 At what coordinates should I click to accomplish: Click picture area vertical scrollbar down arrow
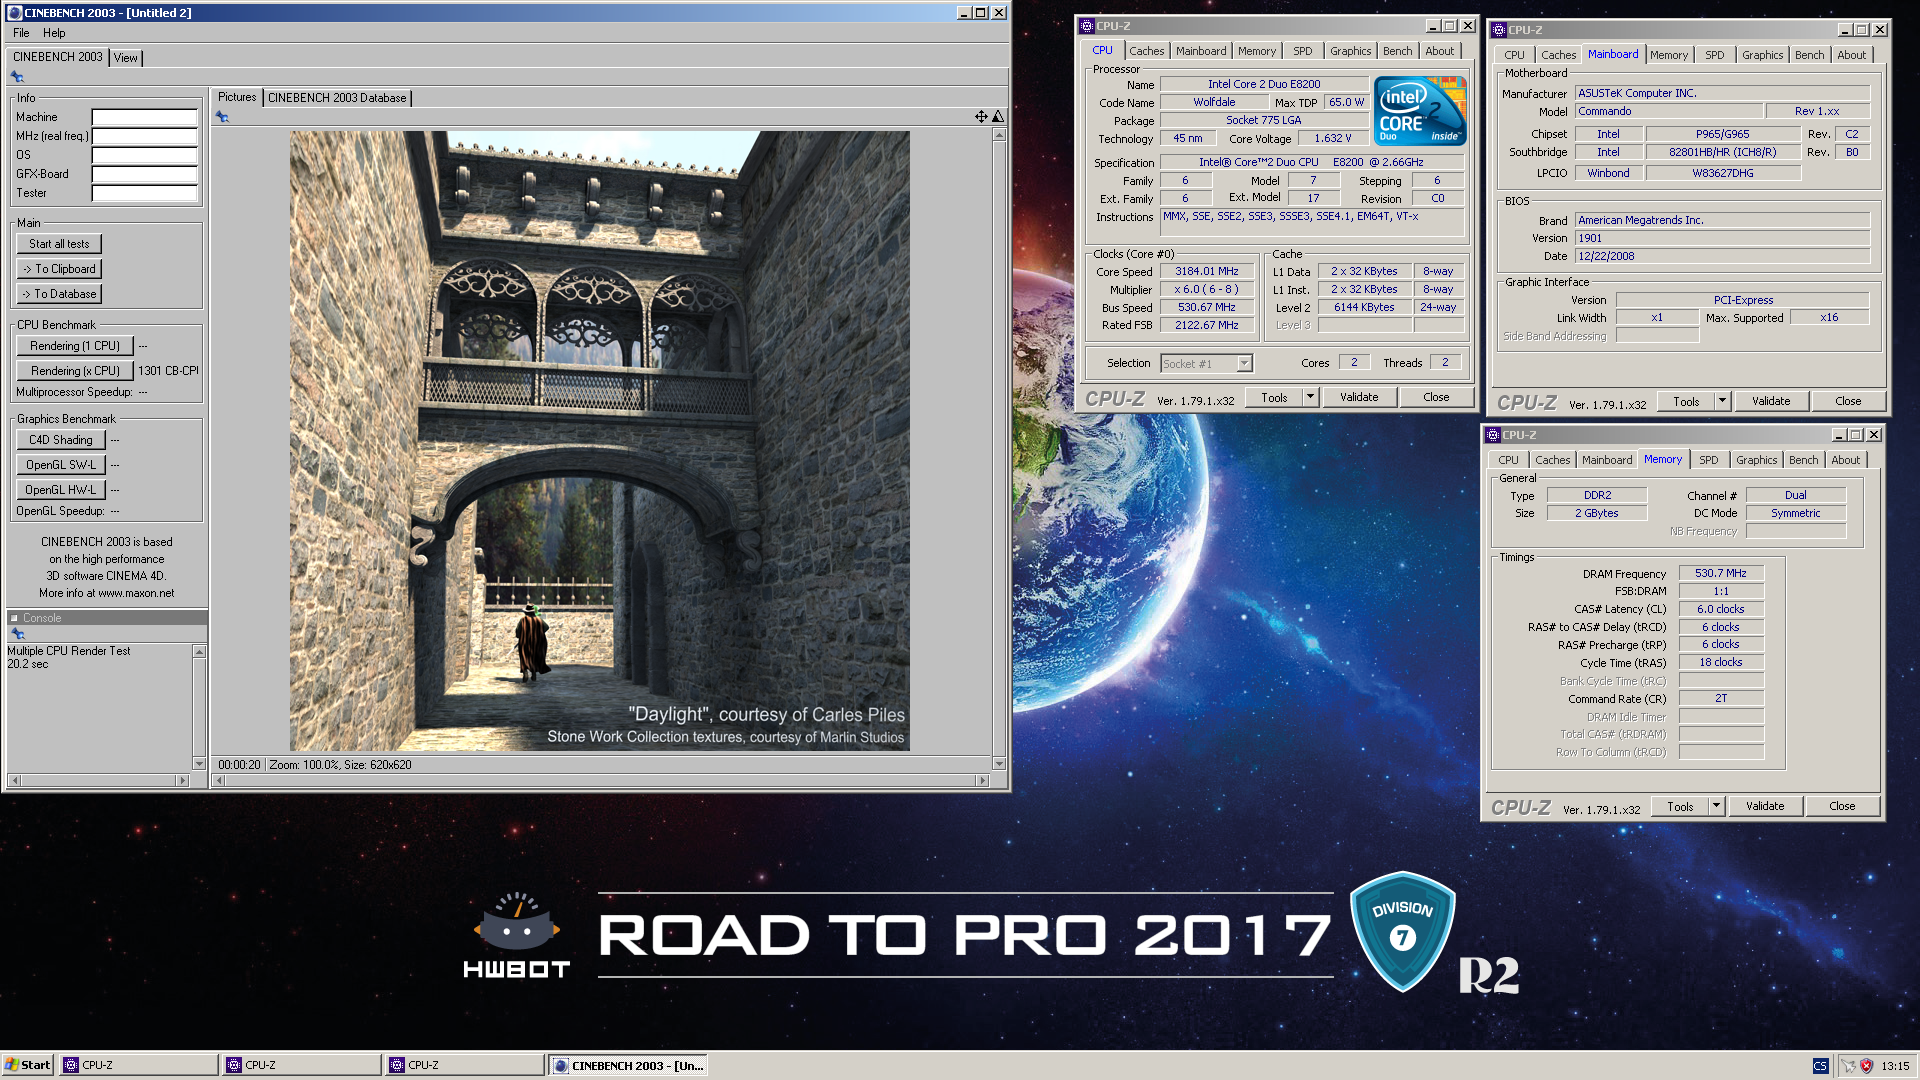(998, 764)
